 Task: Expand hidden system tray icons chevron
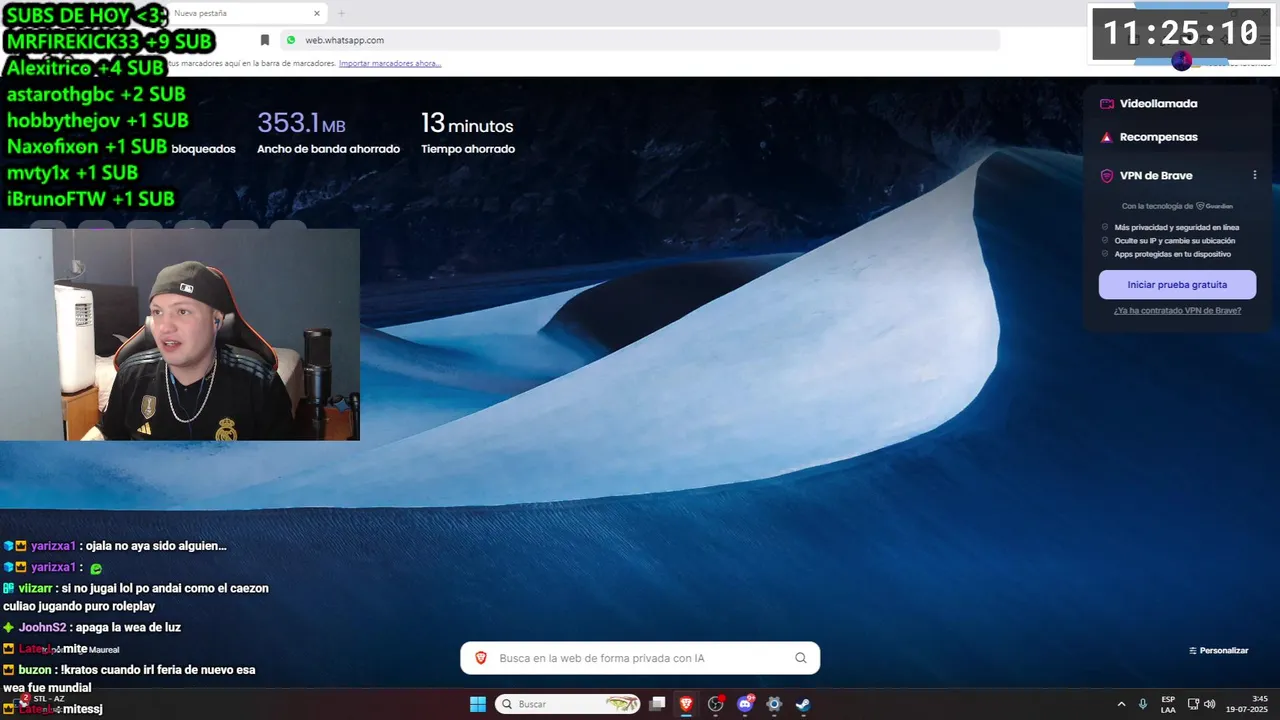click(1121, 704)
